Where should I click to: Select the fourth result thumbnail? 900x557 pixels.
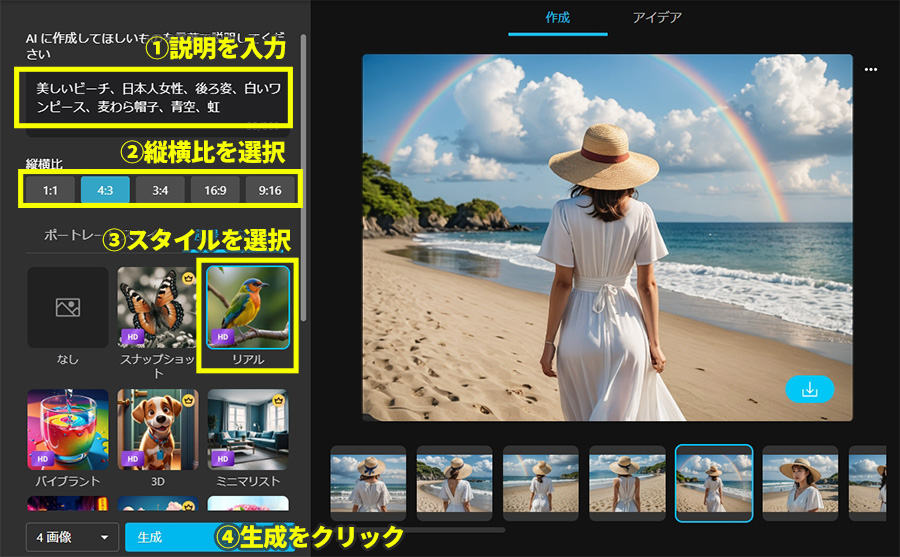pyautogui.click(x=627, y=483)
